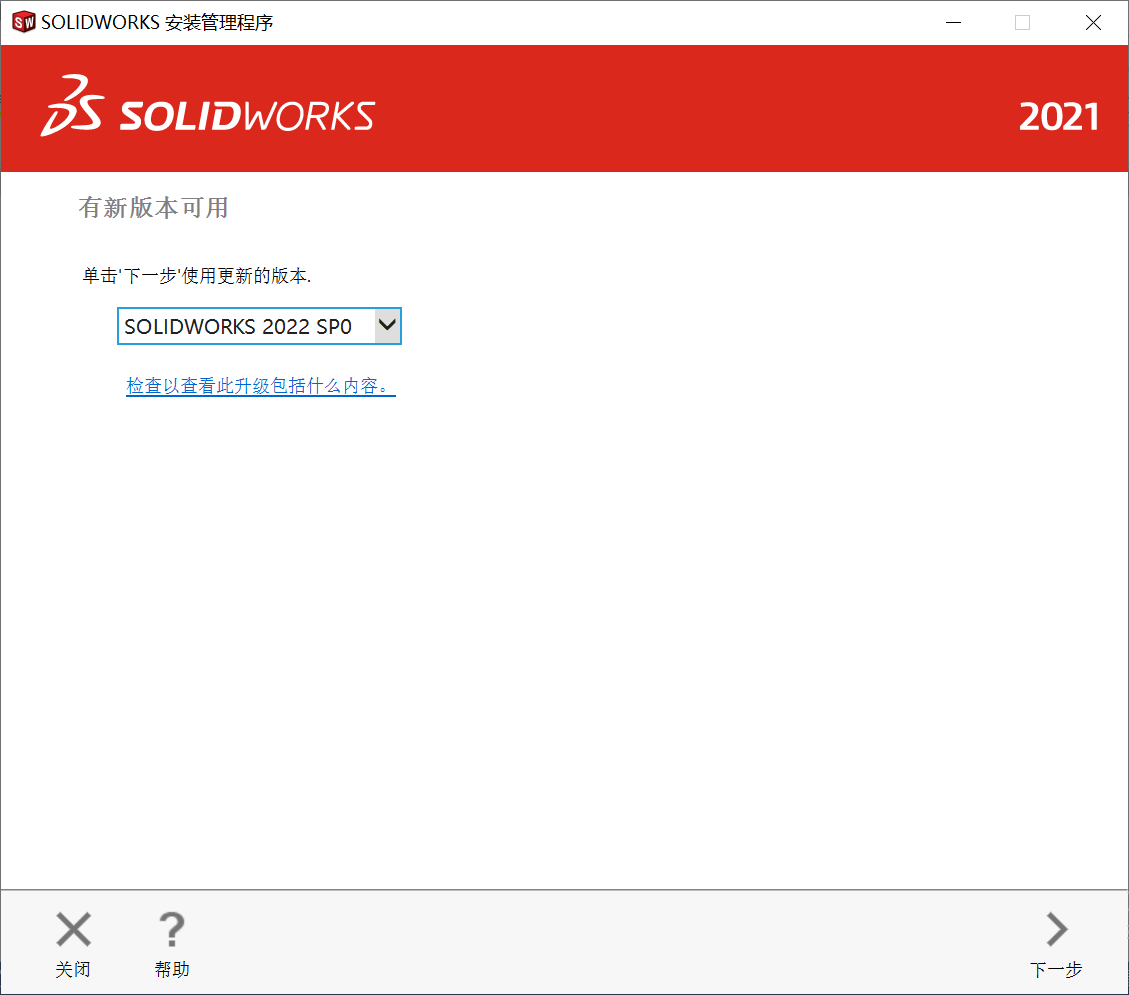
Task: Select the heading text 有新版本可用
Action: point(153,208)
